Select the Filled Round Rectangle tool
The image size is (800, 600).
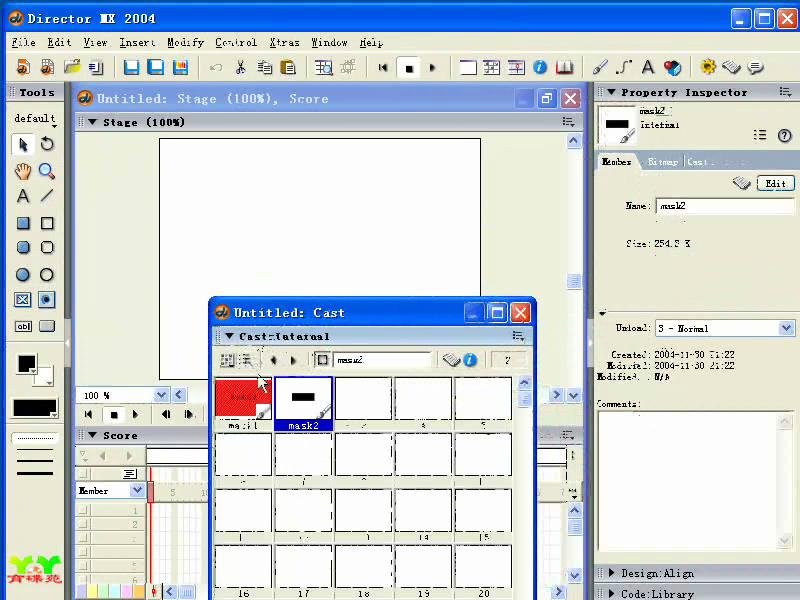pos(23,247)
